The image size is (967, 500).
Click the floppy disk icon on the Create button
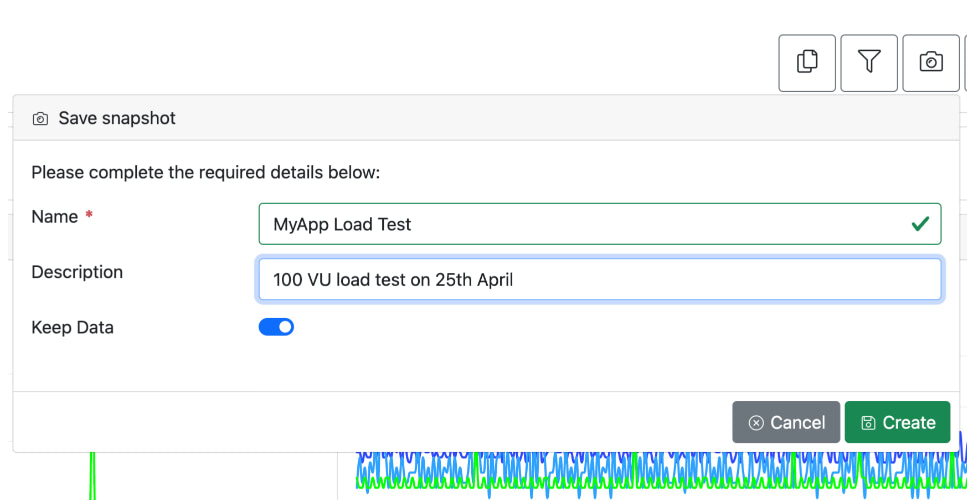click(x=868, y=423)
